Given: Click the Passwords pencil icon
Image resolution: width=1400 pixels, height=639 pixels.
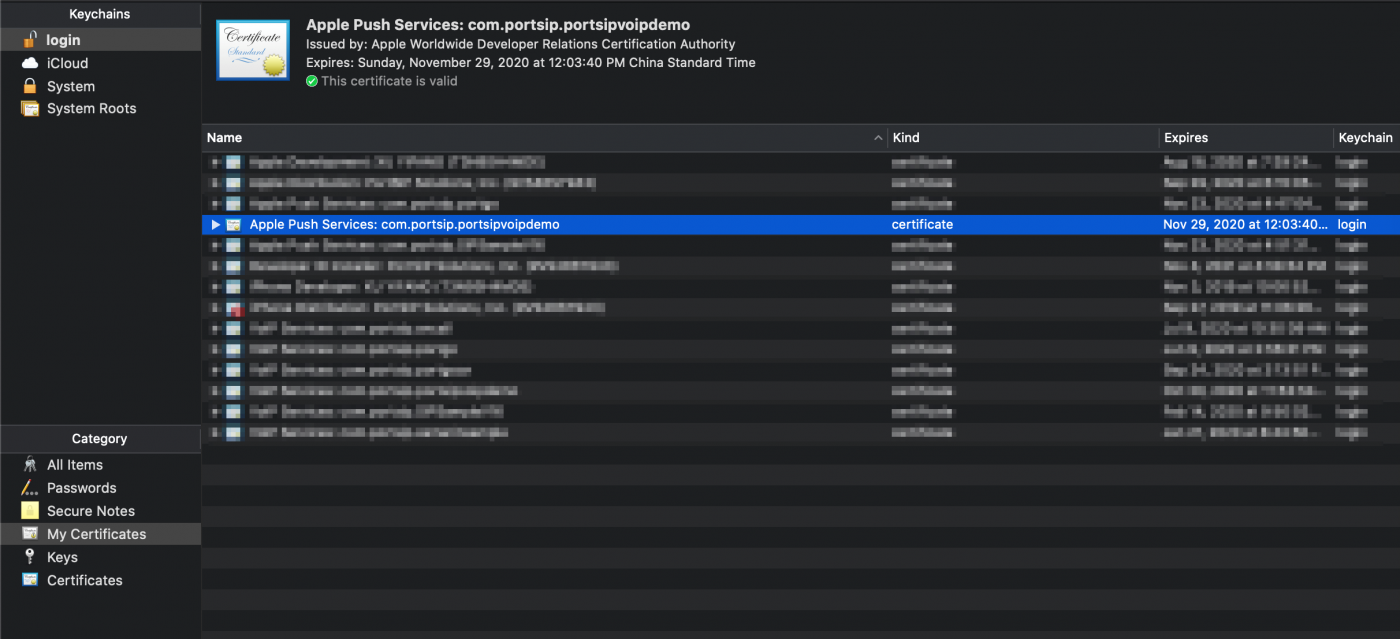Looking at the screenshot, I should tap(30, 488).
